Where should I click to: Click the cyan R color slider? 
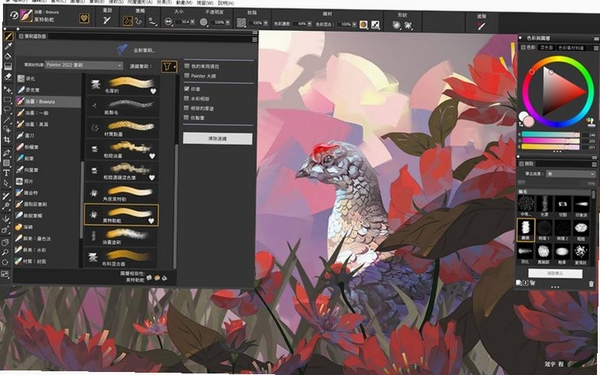coord(551,134)
